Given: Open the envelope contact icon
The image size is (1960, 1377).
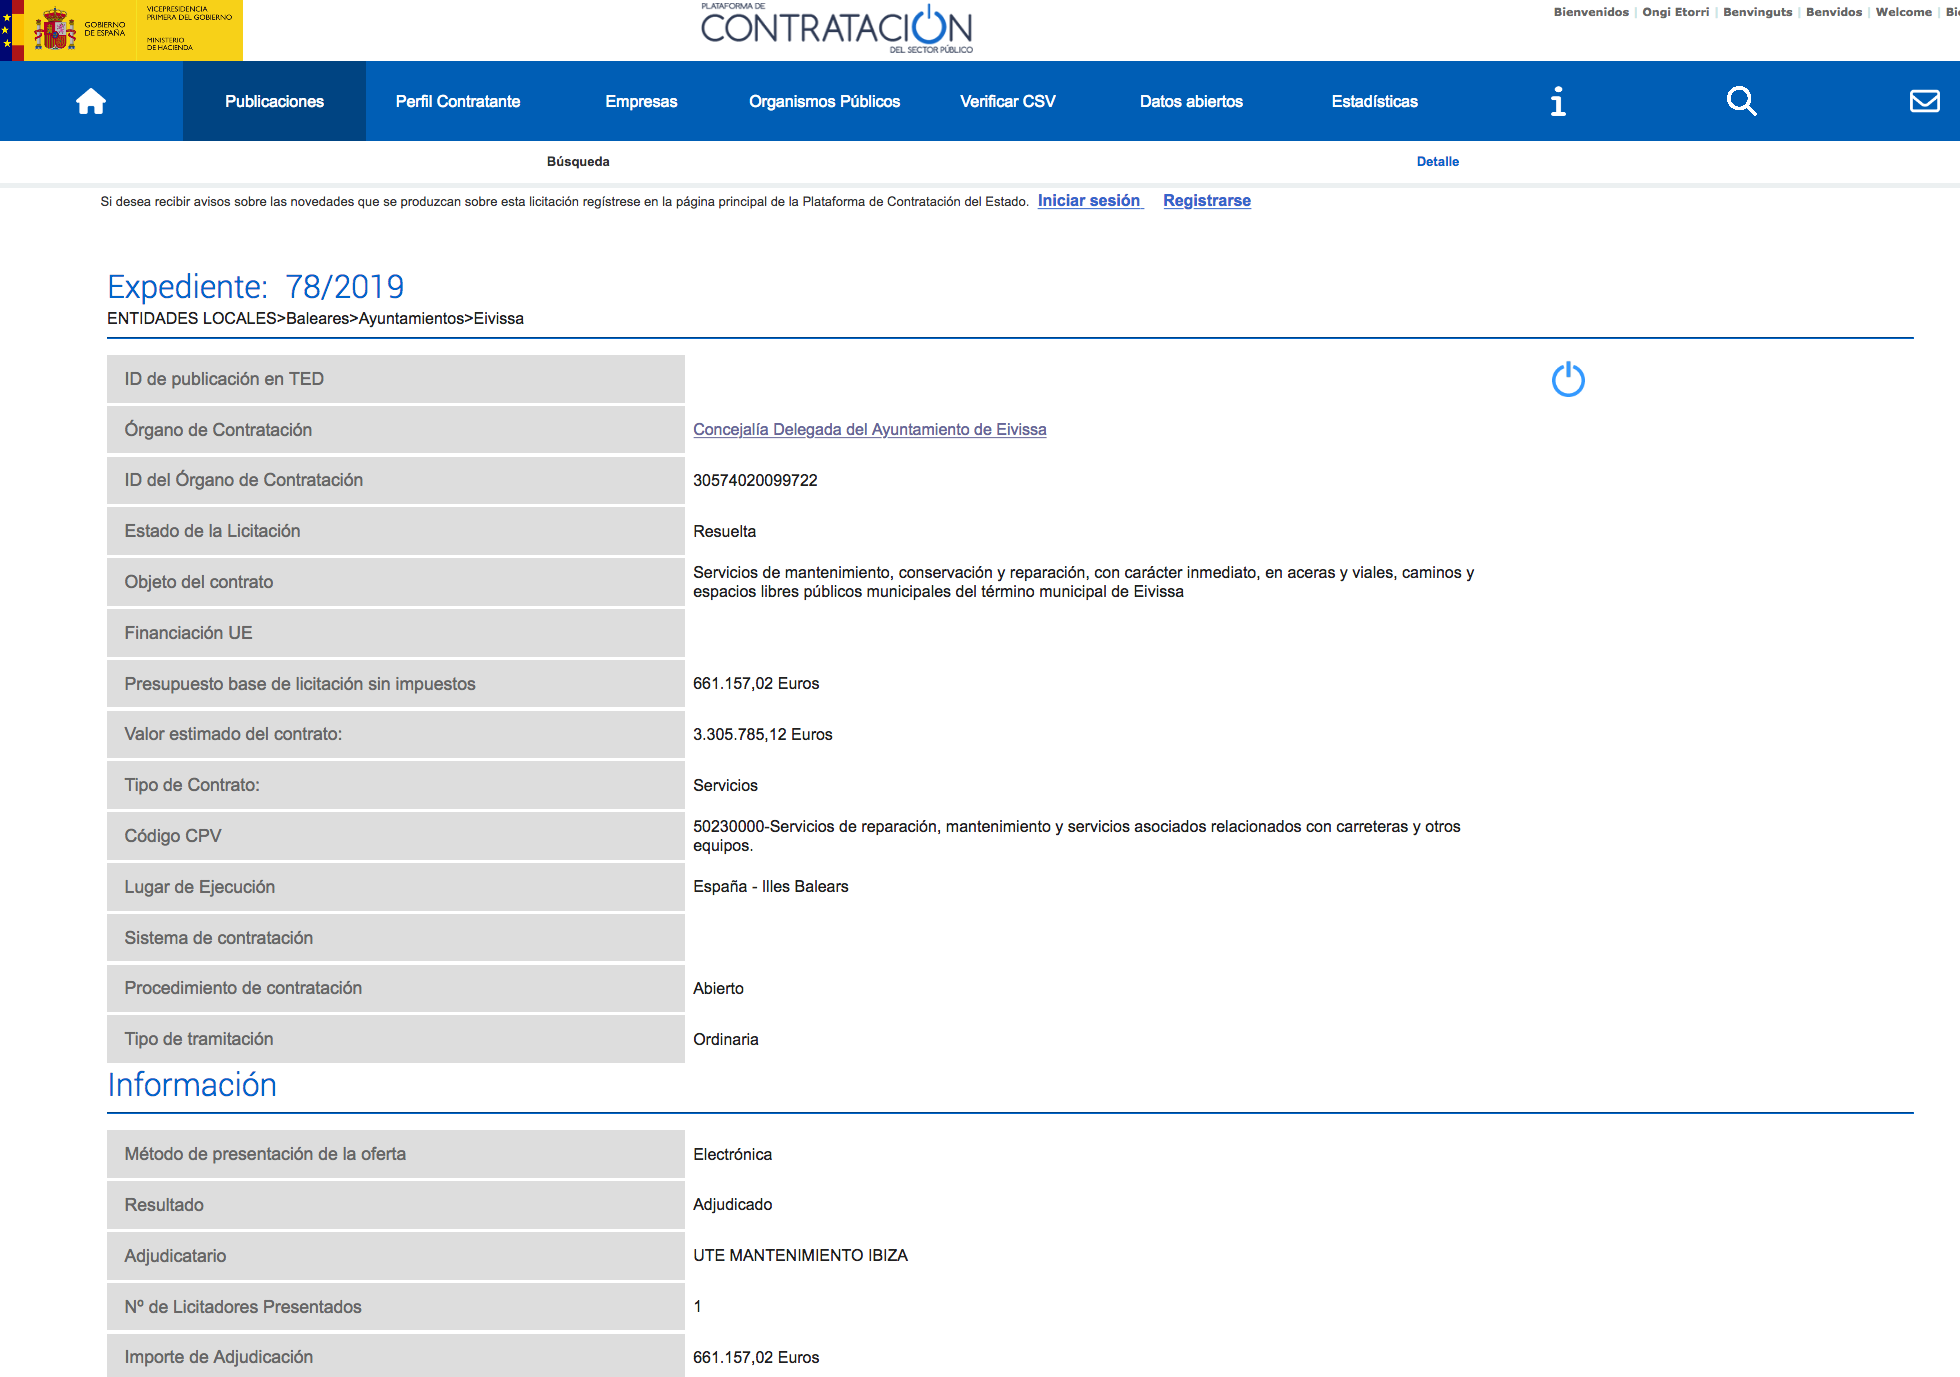Looking at the screenshot, I should 1924,101.
